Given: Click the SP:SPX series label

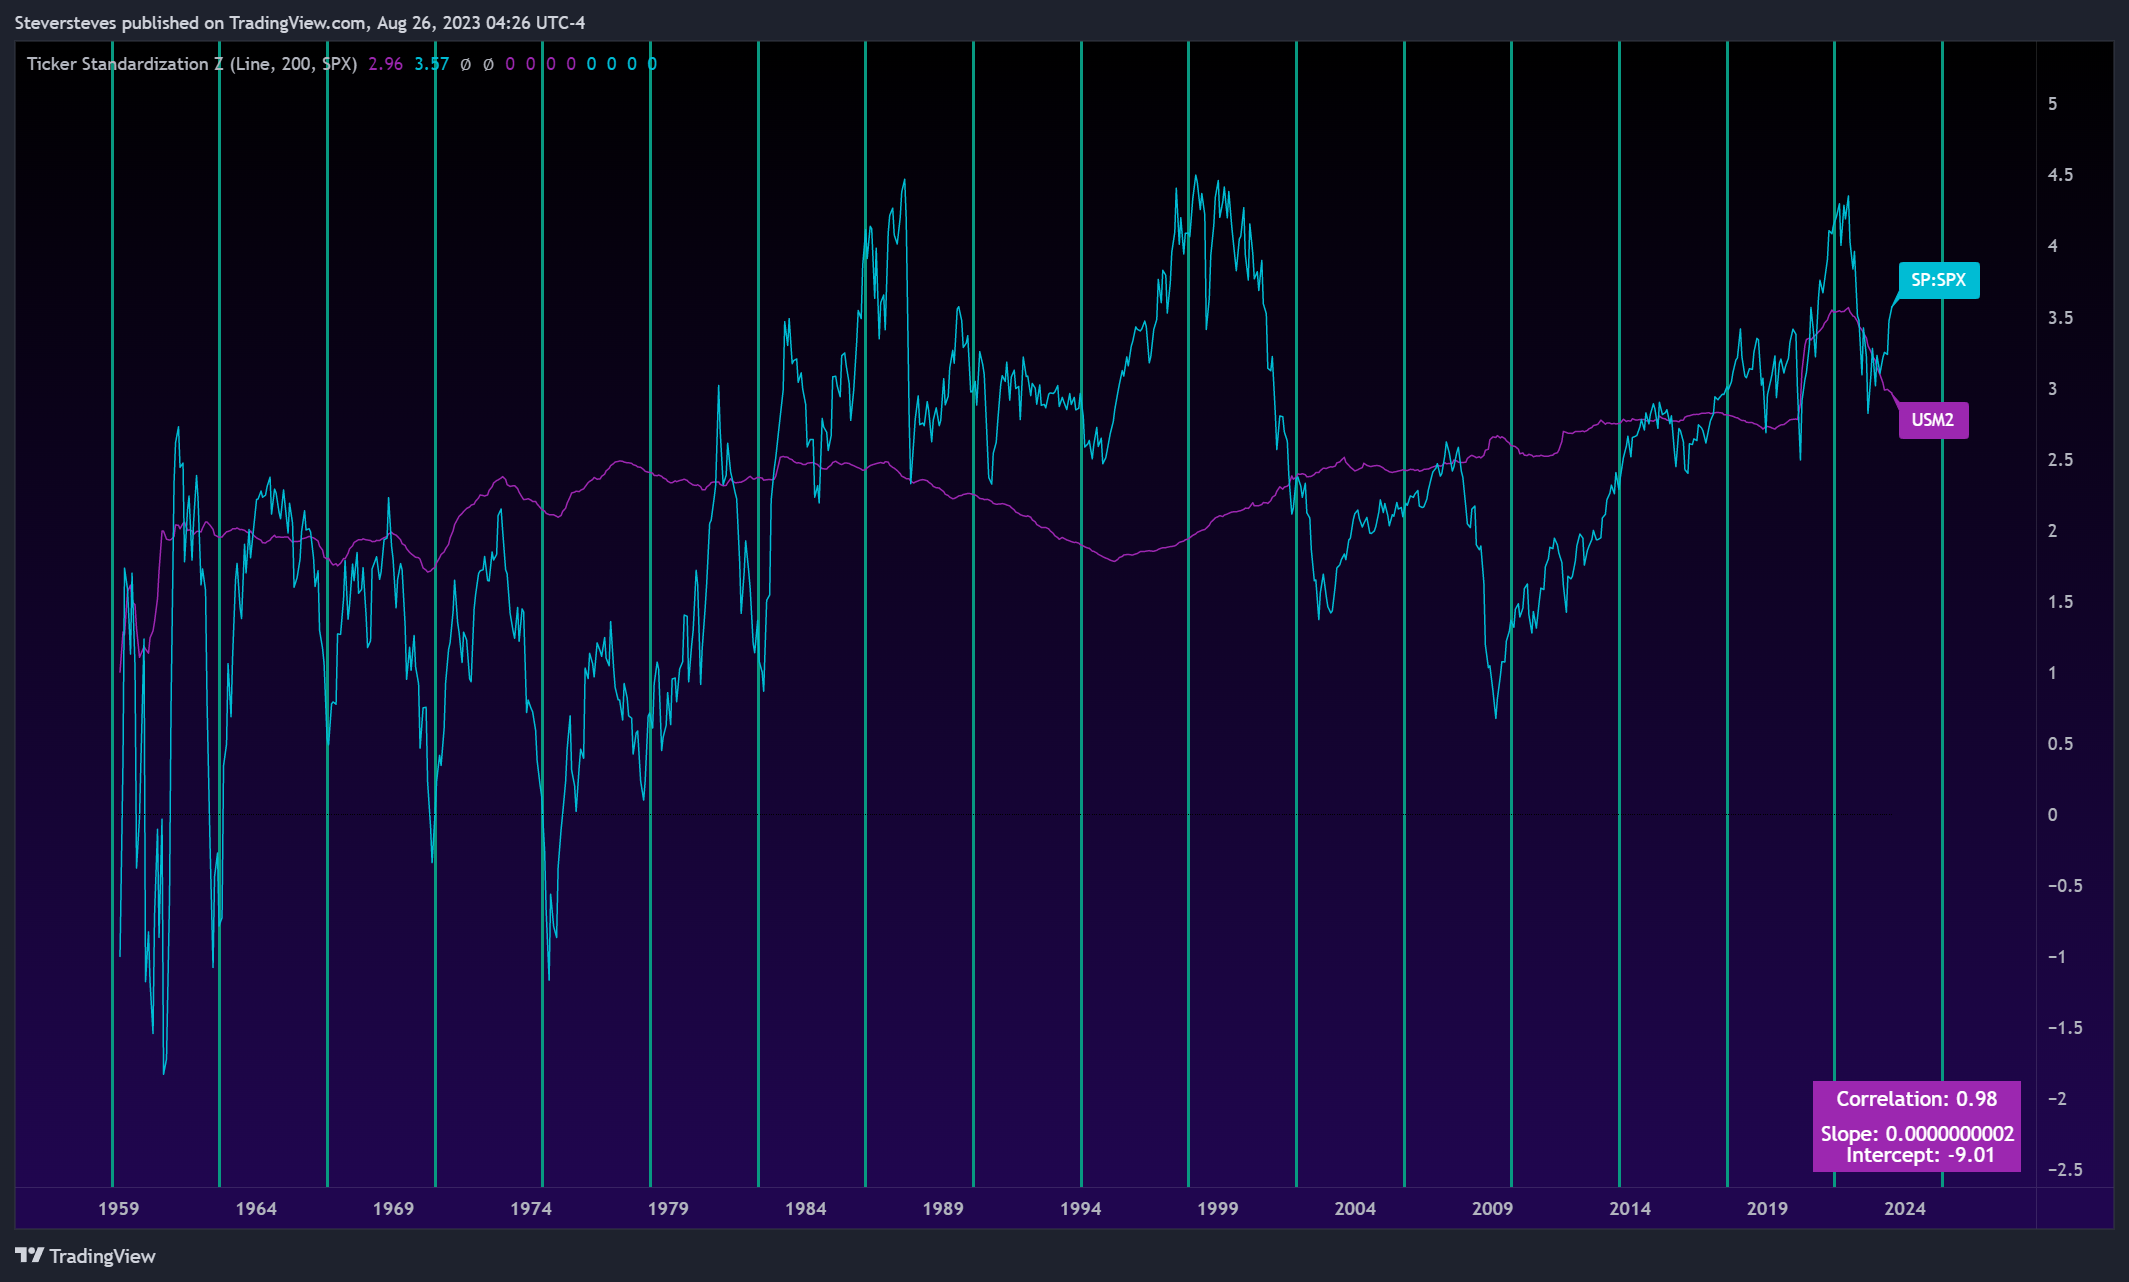Looking at the screenshot, I should tap(1938, 280).
